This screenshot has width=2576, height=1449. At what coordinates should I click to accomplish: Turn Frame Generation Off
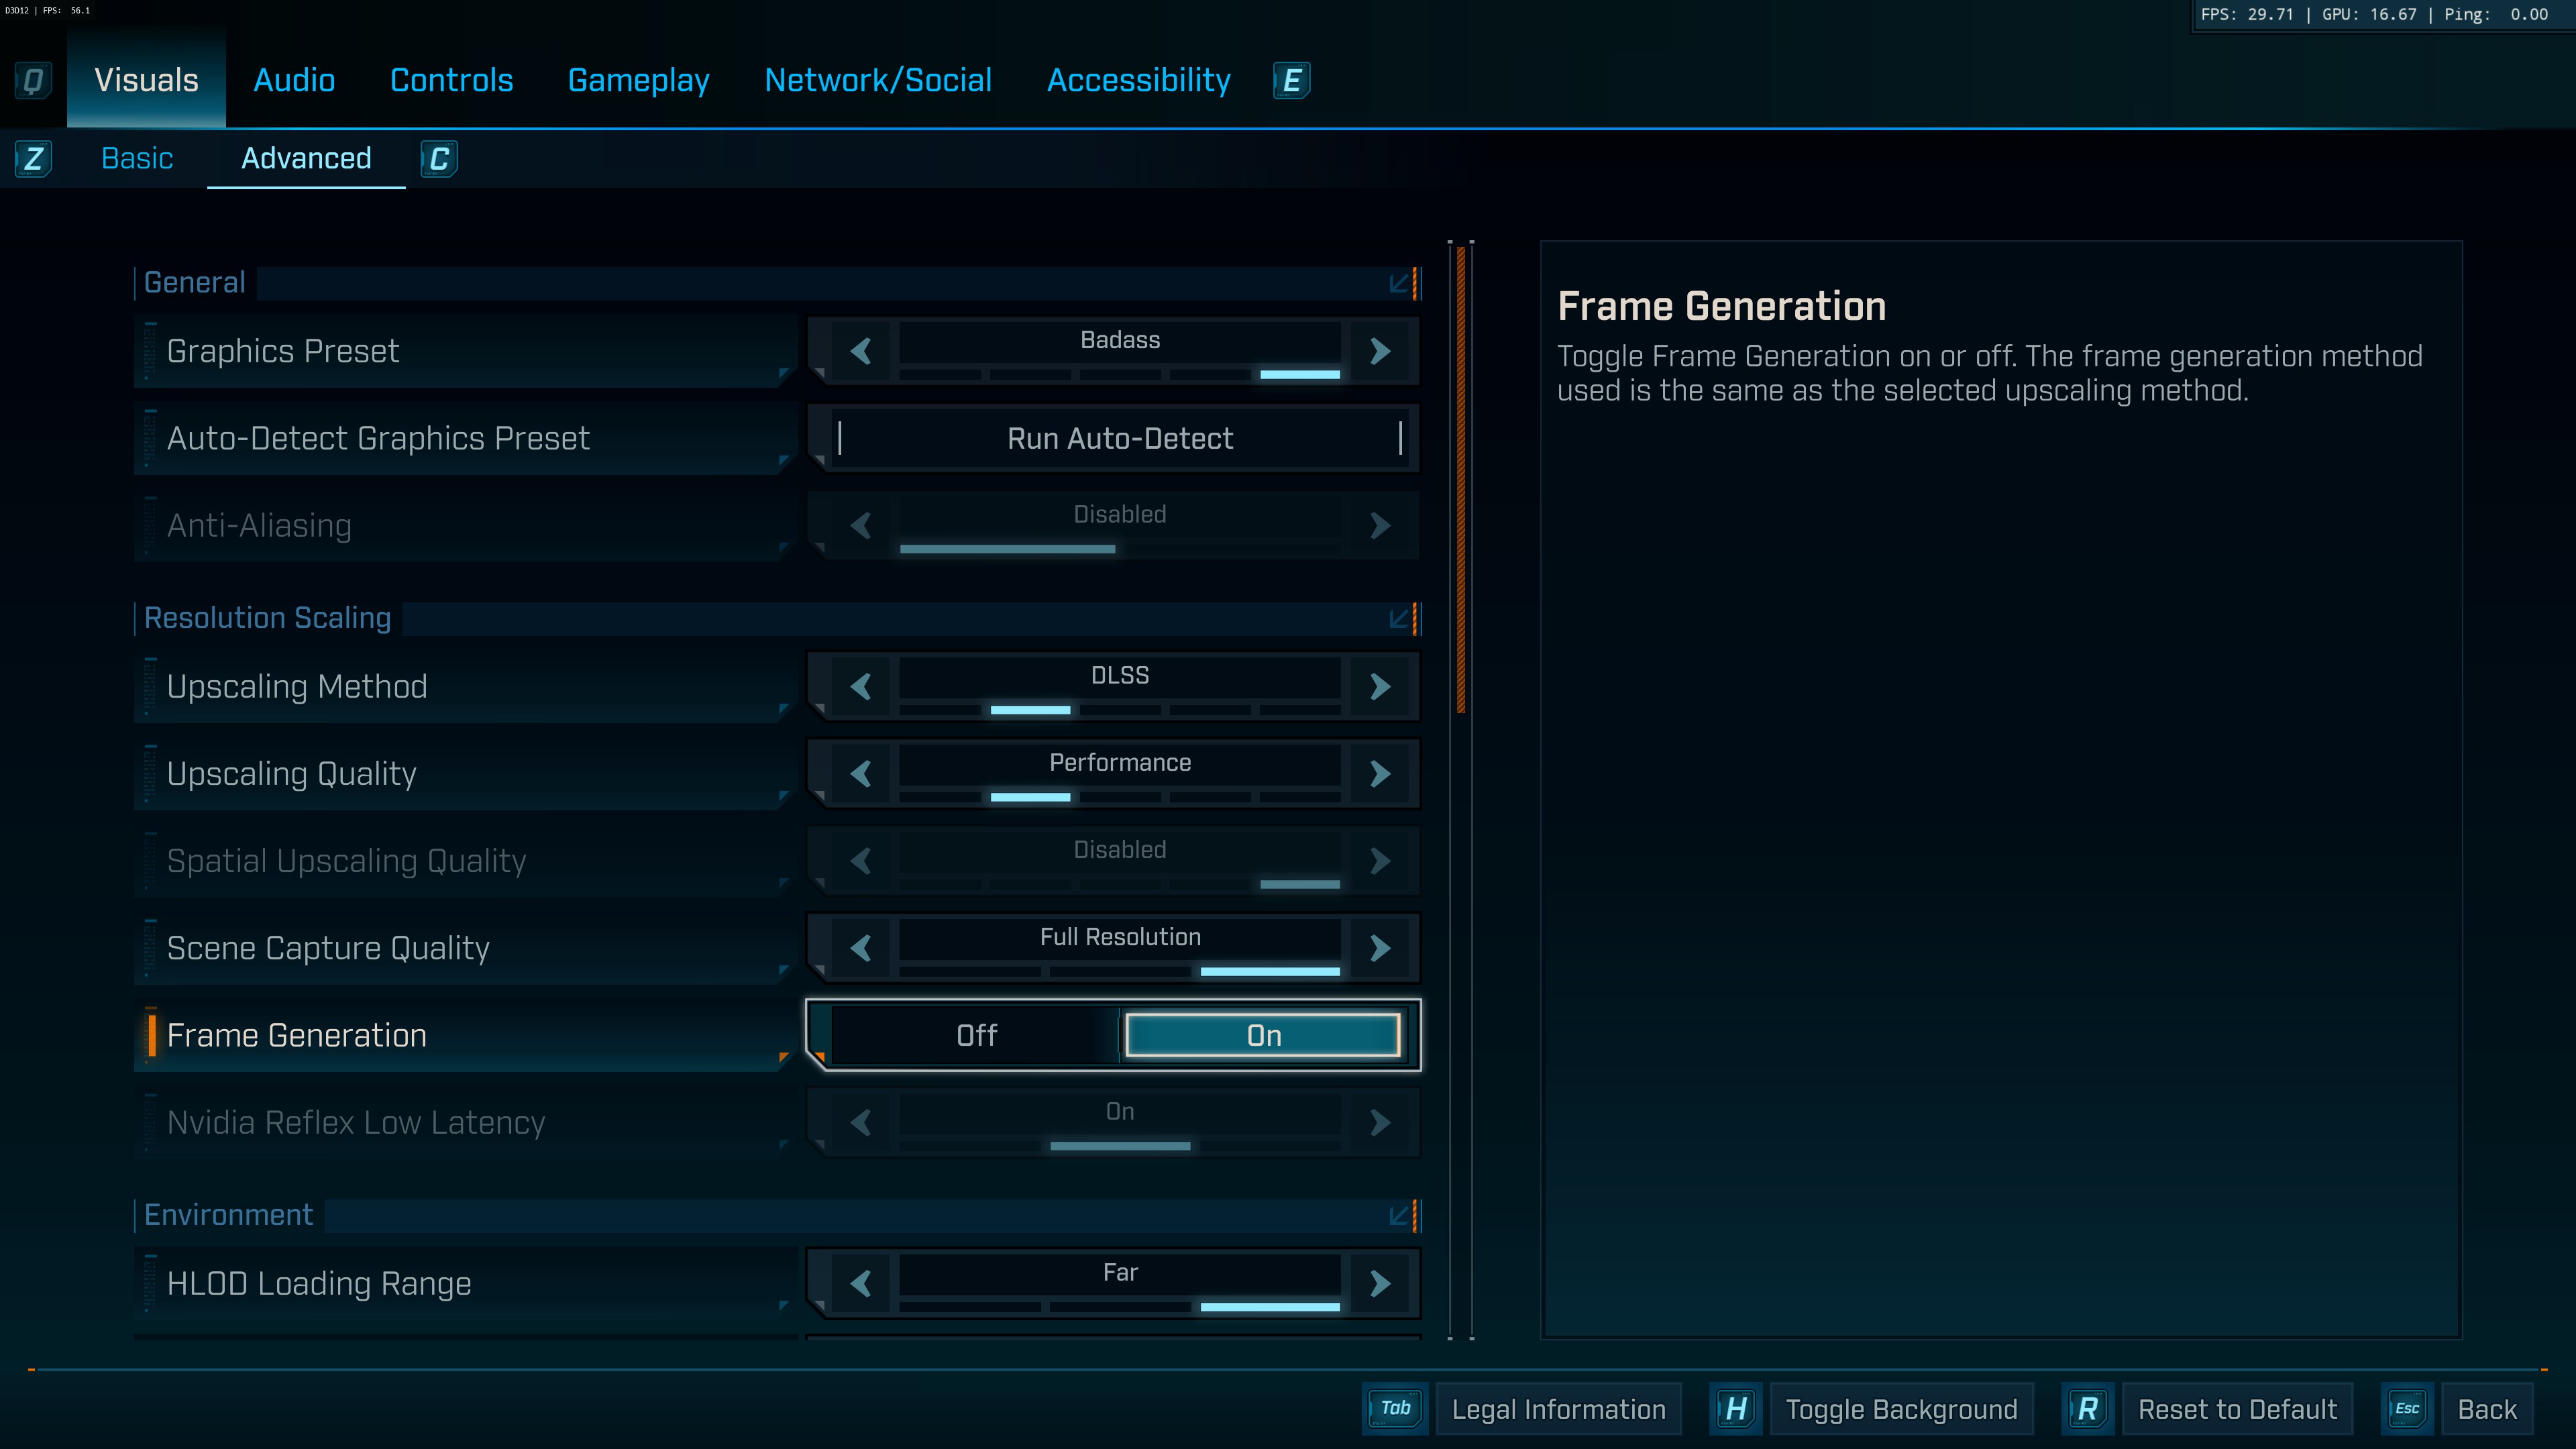coord(976,1035)
